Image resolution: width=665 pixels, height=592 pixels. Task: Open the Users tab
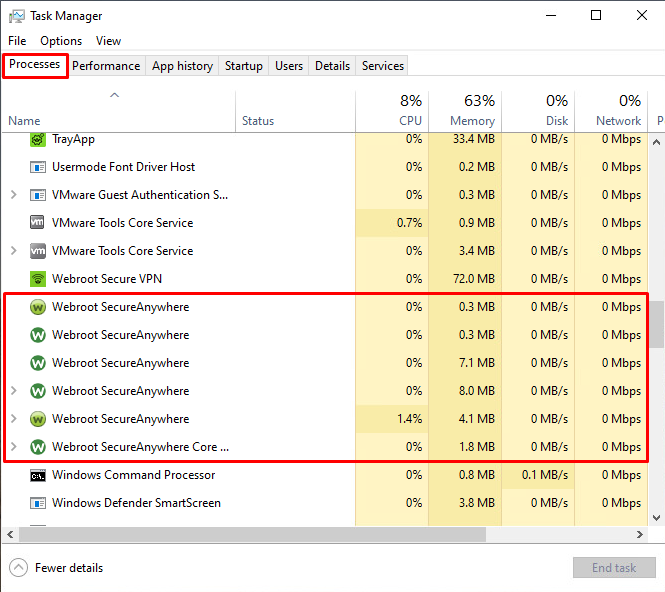point(289,66)
